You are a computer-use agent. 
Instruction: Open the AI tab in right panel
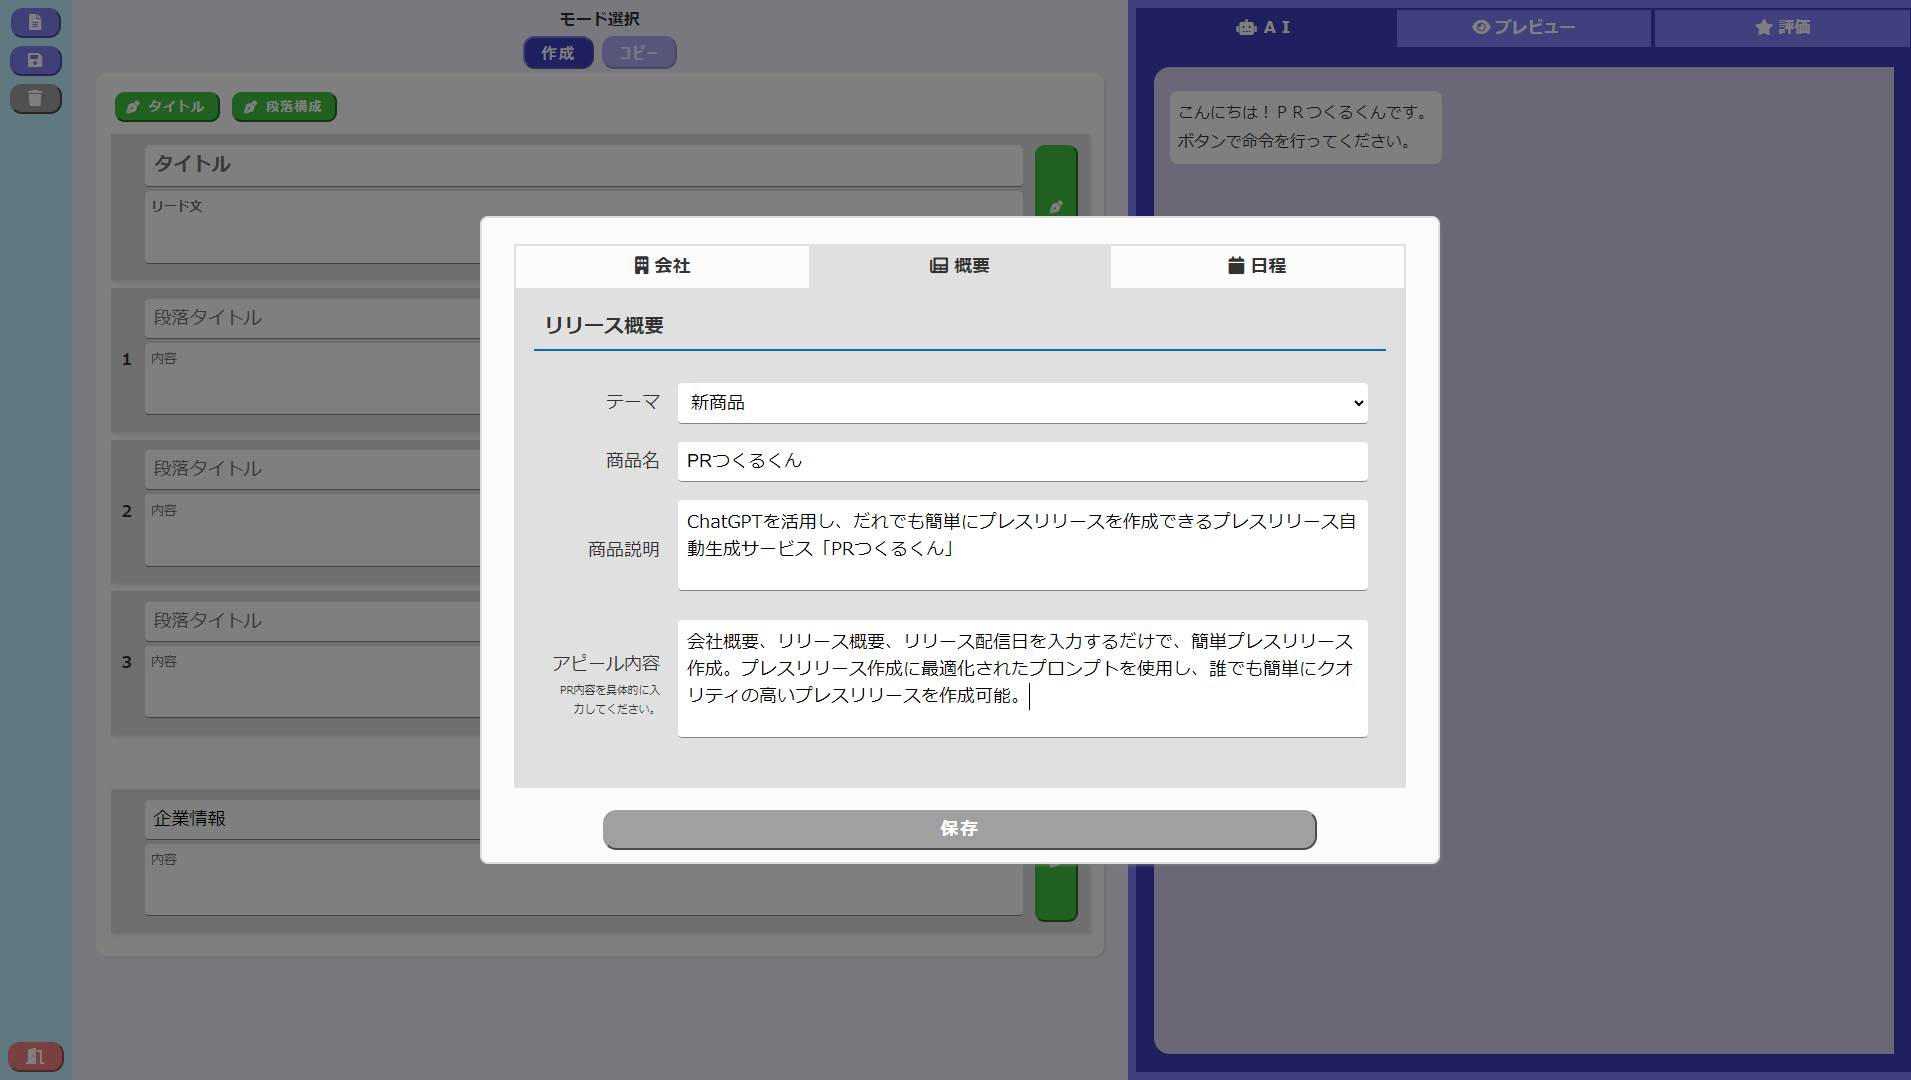(x=1264, y=28)
